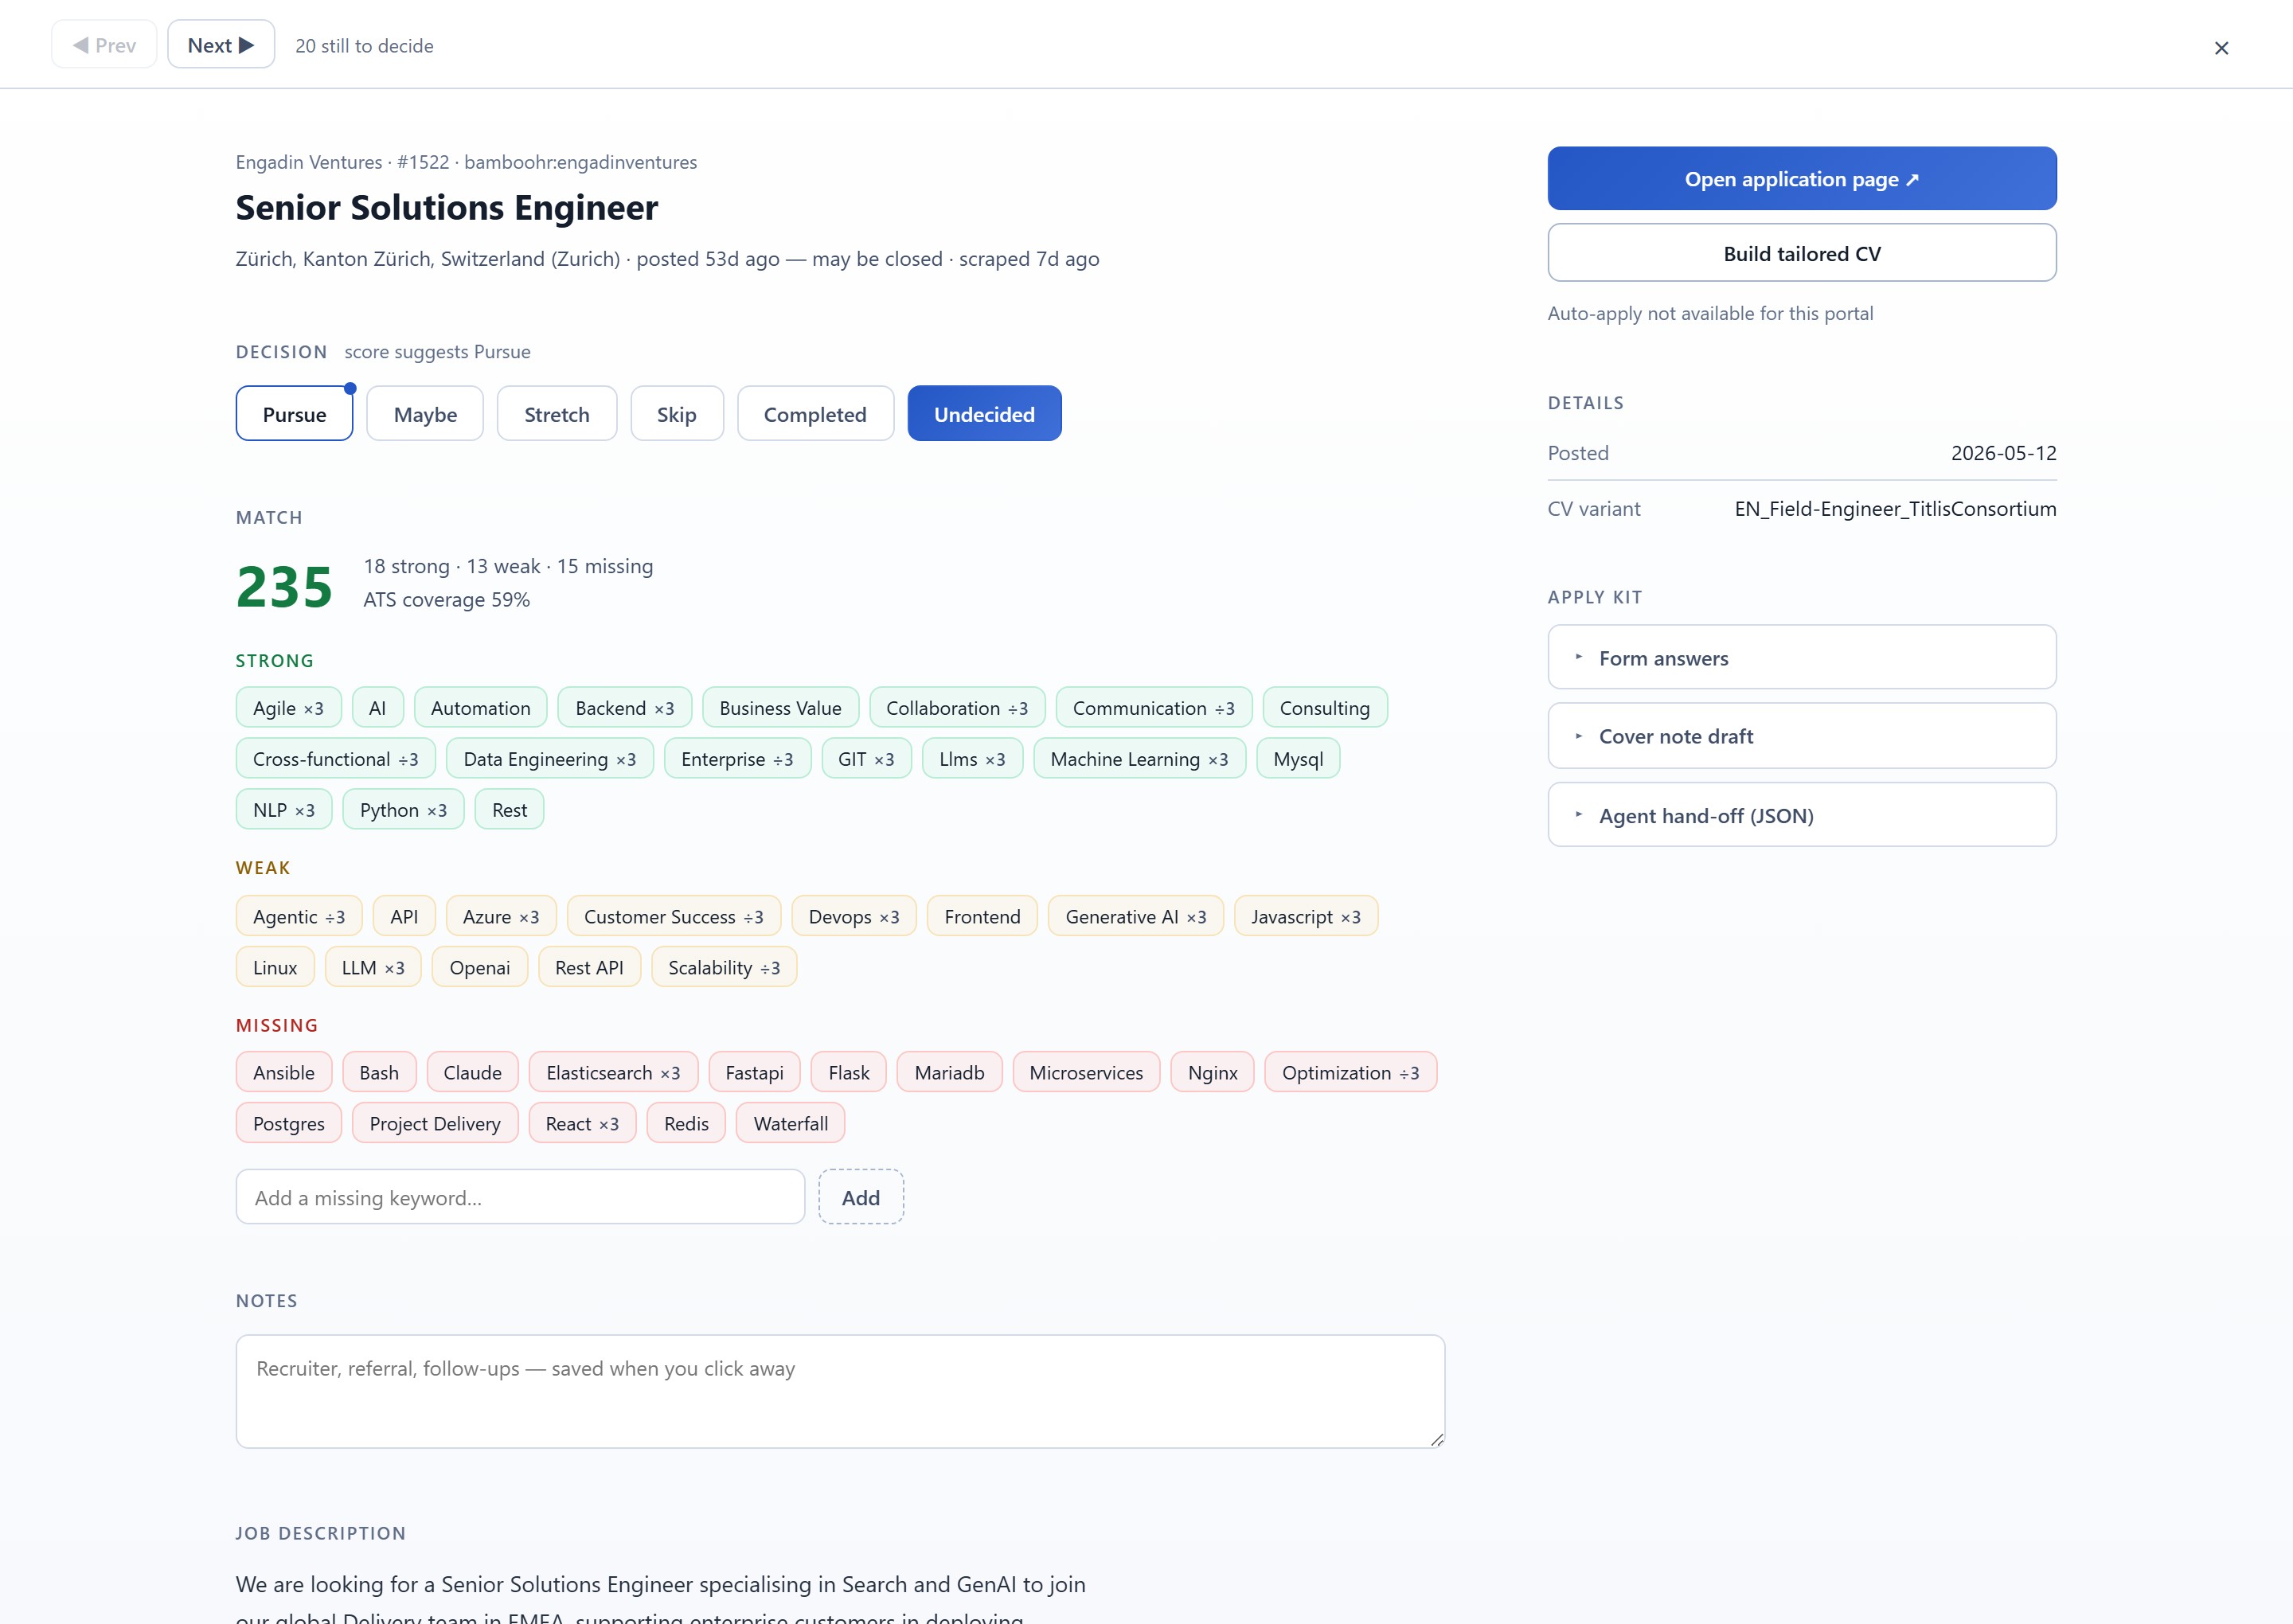
Task: Click the Microservices missing keyword chip
Action: 1086,1073
